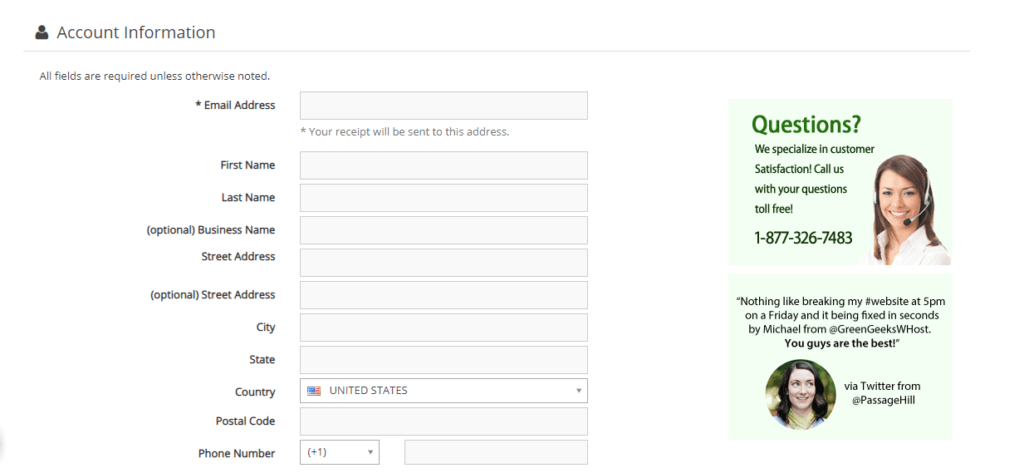Focus the Phone Number entry field
1024x473 pixels.
pos(495,453)
